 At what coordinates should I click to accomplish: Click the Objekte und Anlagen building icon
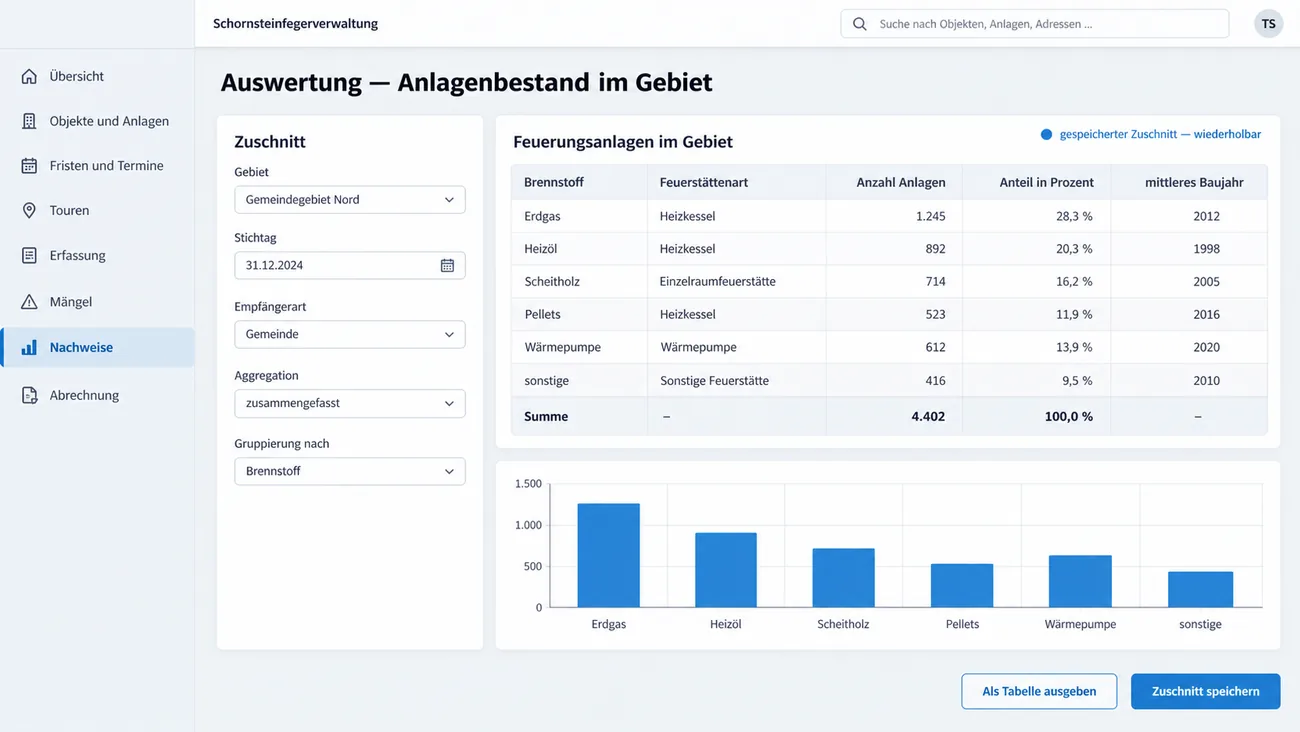pos(29,121)
